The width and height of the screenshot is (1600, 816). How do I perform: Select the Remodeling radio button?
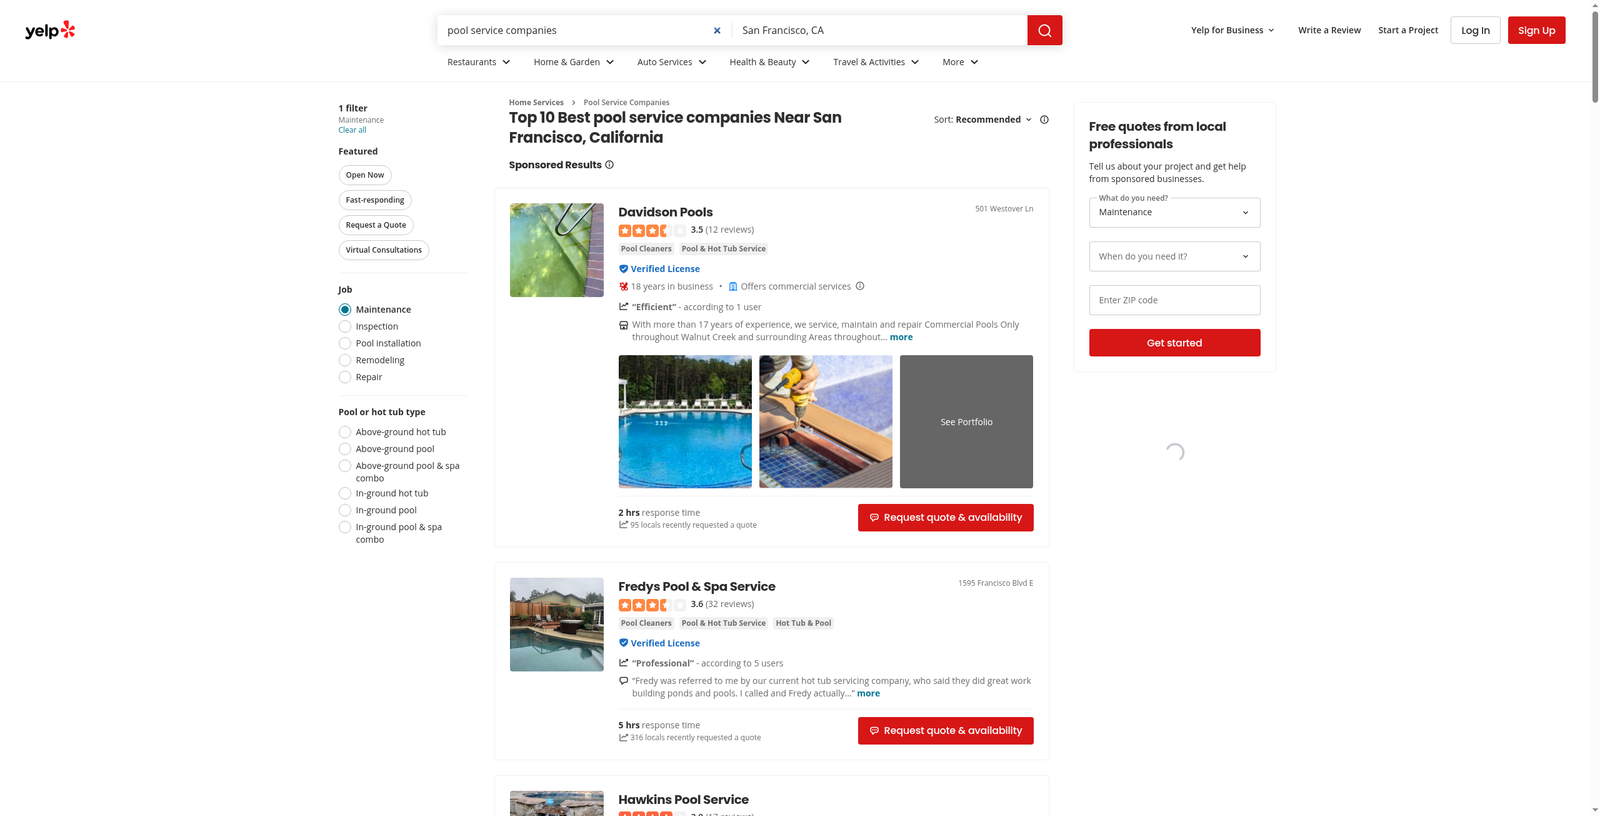click(x=345, y=360)
